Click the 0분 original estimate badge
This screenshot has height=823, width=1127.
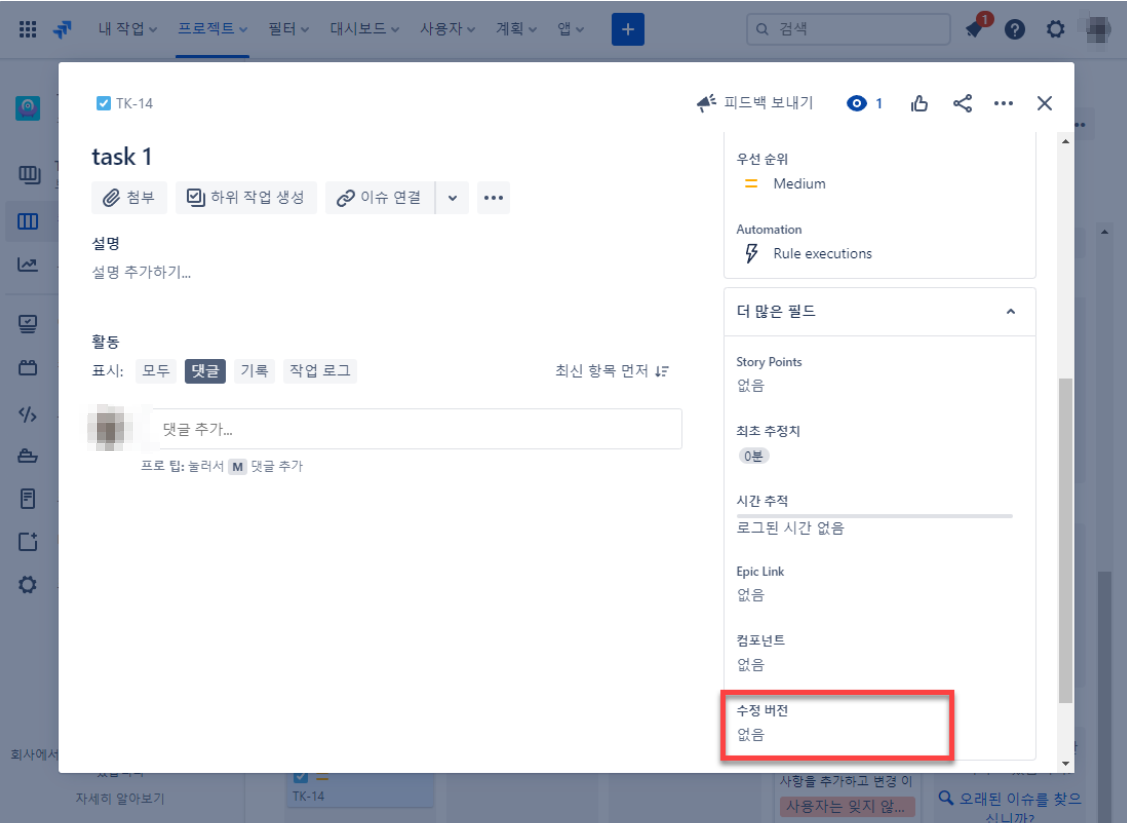coord(754,456)
